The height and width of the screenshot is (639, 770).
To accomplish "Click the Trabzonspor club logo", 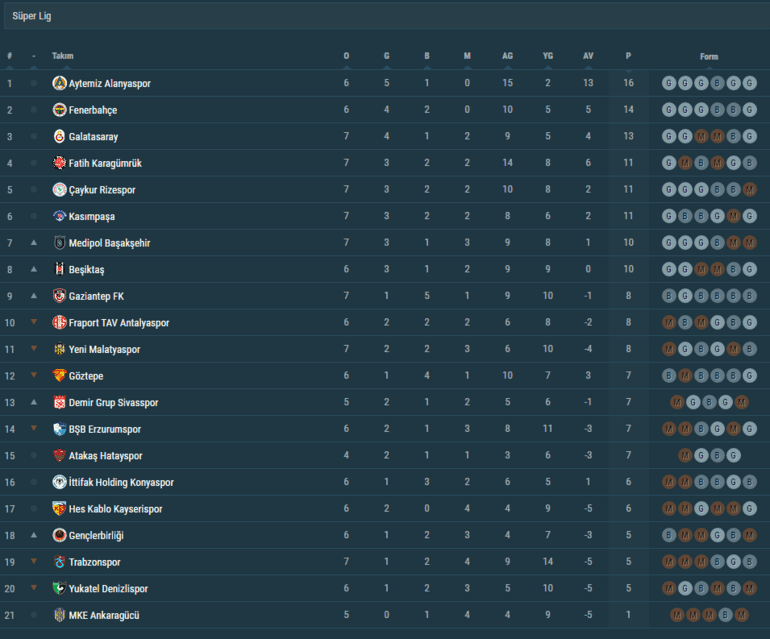I will click(x=59, y=562).
